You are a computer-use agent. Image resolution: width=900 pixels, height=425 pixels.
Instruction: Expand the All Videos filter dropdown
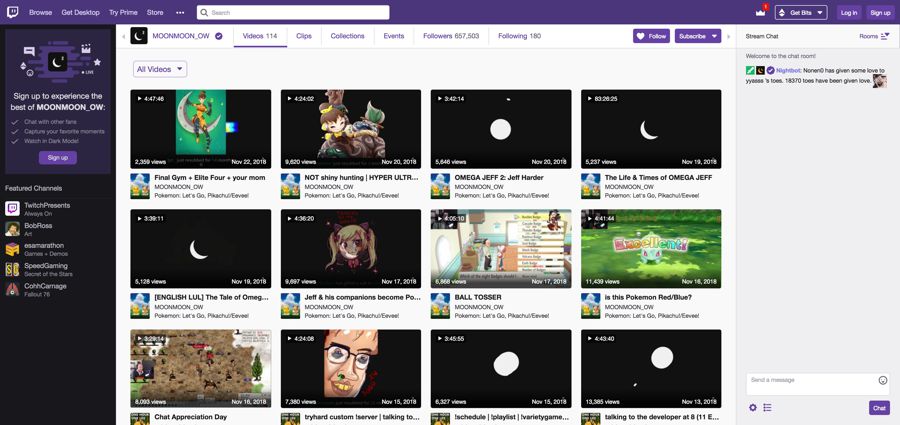pos(160,69)
